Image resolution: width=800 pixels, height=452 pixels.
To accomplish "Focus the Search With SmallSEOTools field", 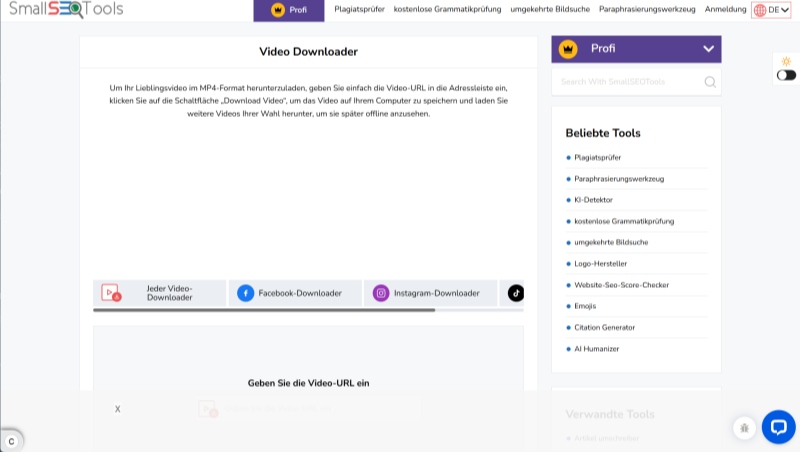I will pyautogui.click(x=628, y=82).
